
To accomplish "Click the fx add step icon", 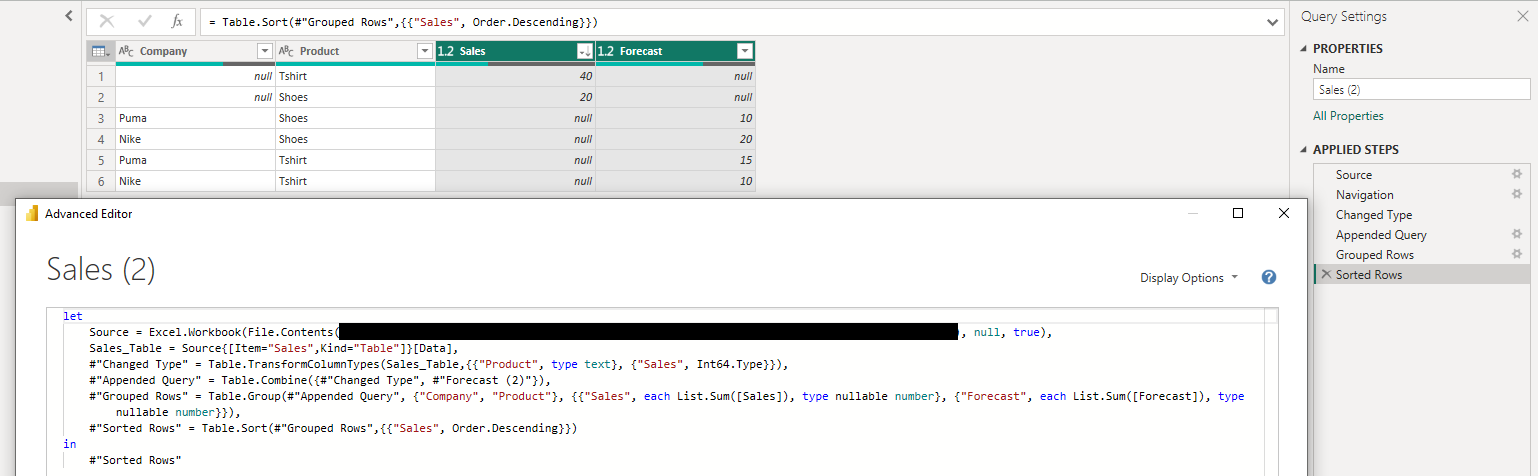I will coord(177,21).
